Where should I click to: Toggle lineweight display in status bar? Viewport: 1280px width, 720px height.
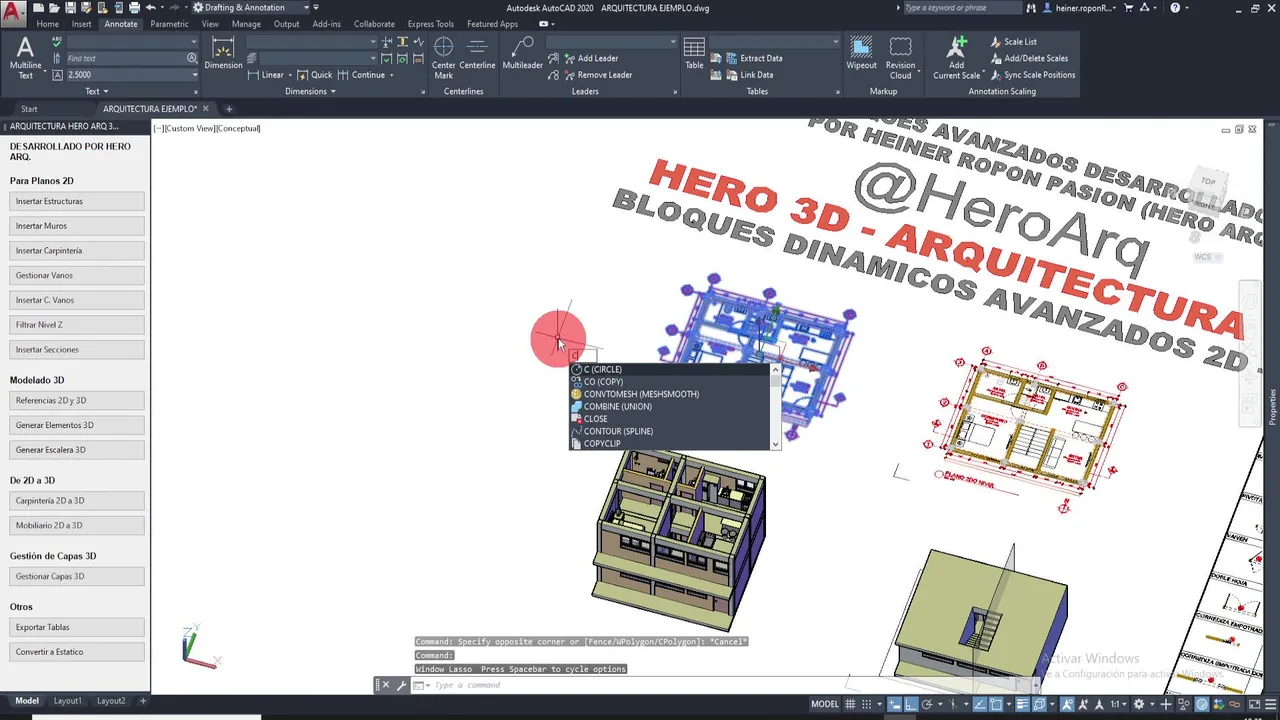[1022, 704]
